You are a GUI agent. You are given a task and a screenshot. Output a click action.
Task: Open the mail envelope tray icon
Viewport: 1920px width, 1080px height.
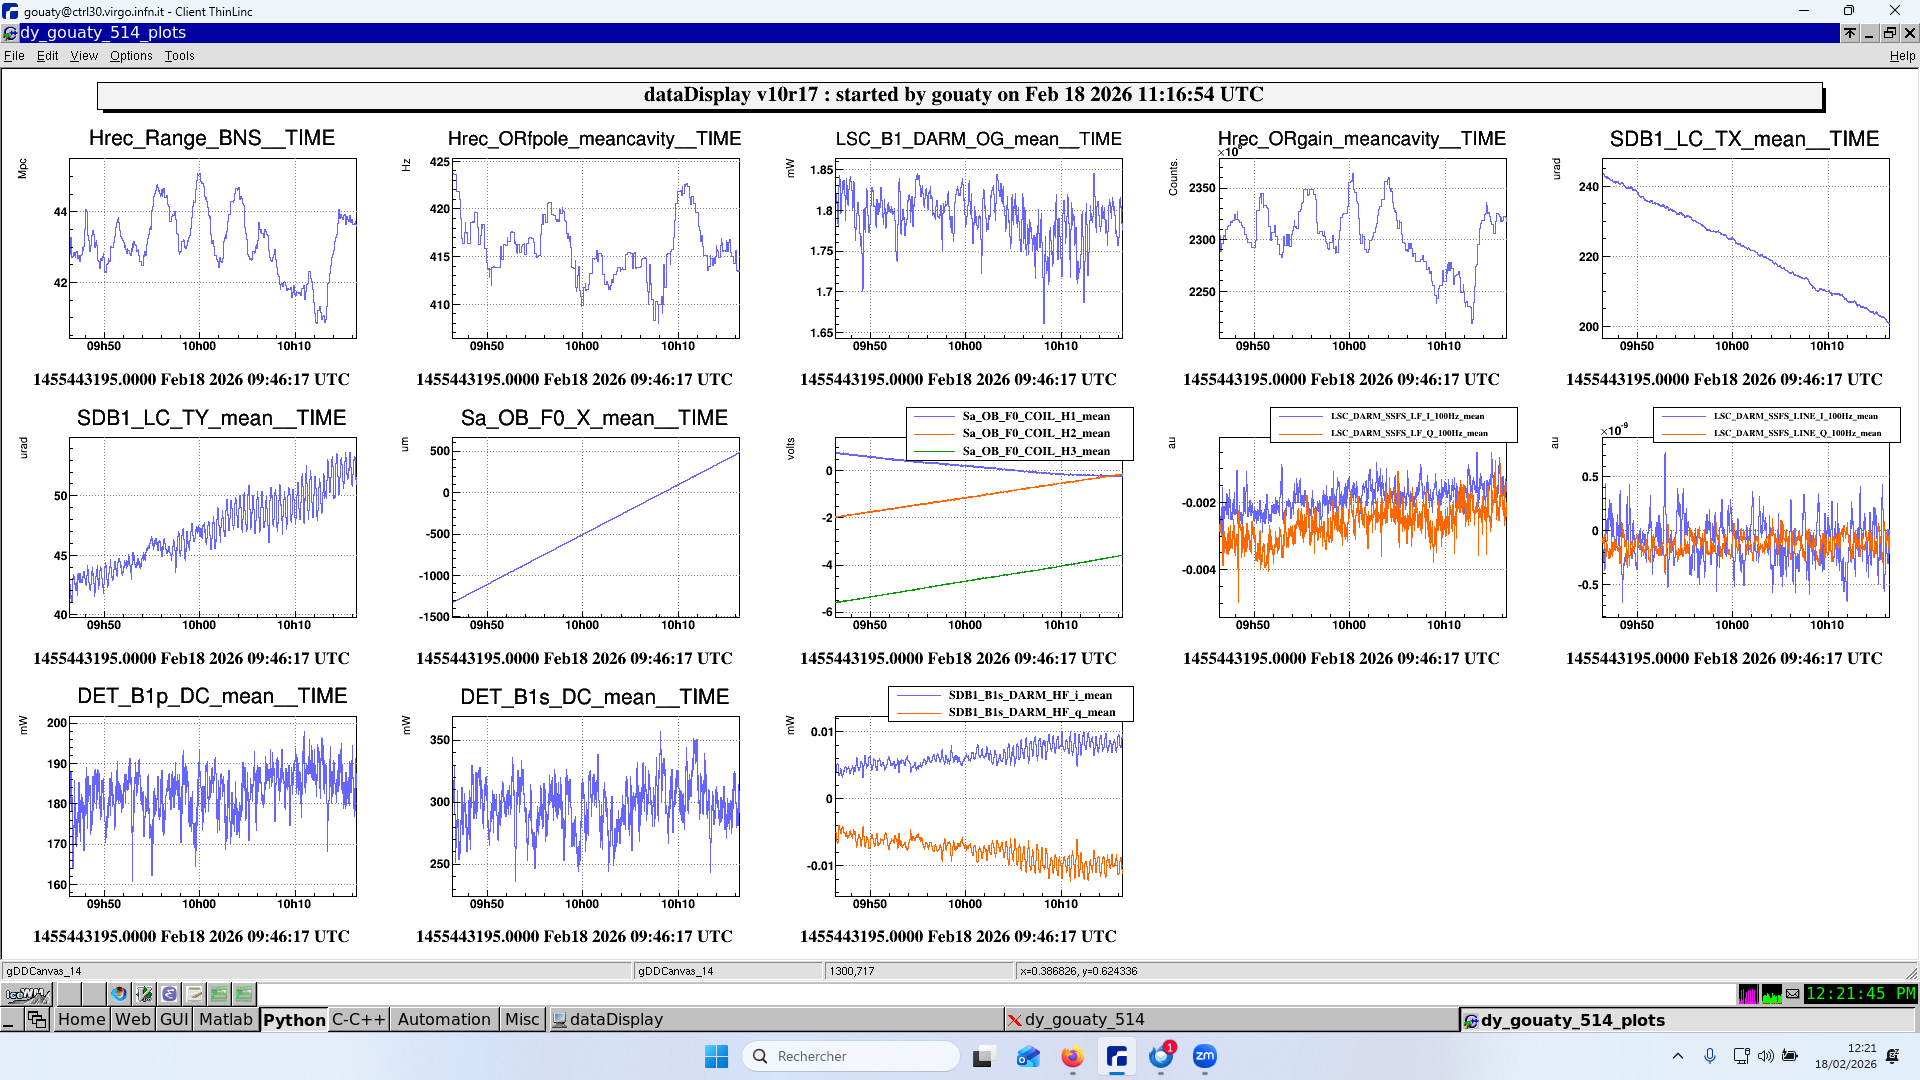(1793, 994)
